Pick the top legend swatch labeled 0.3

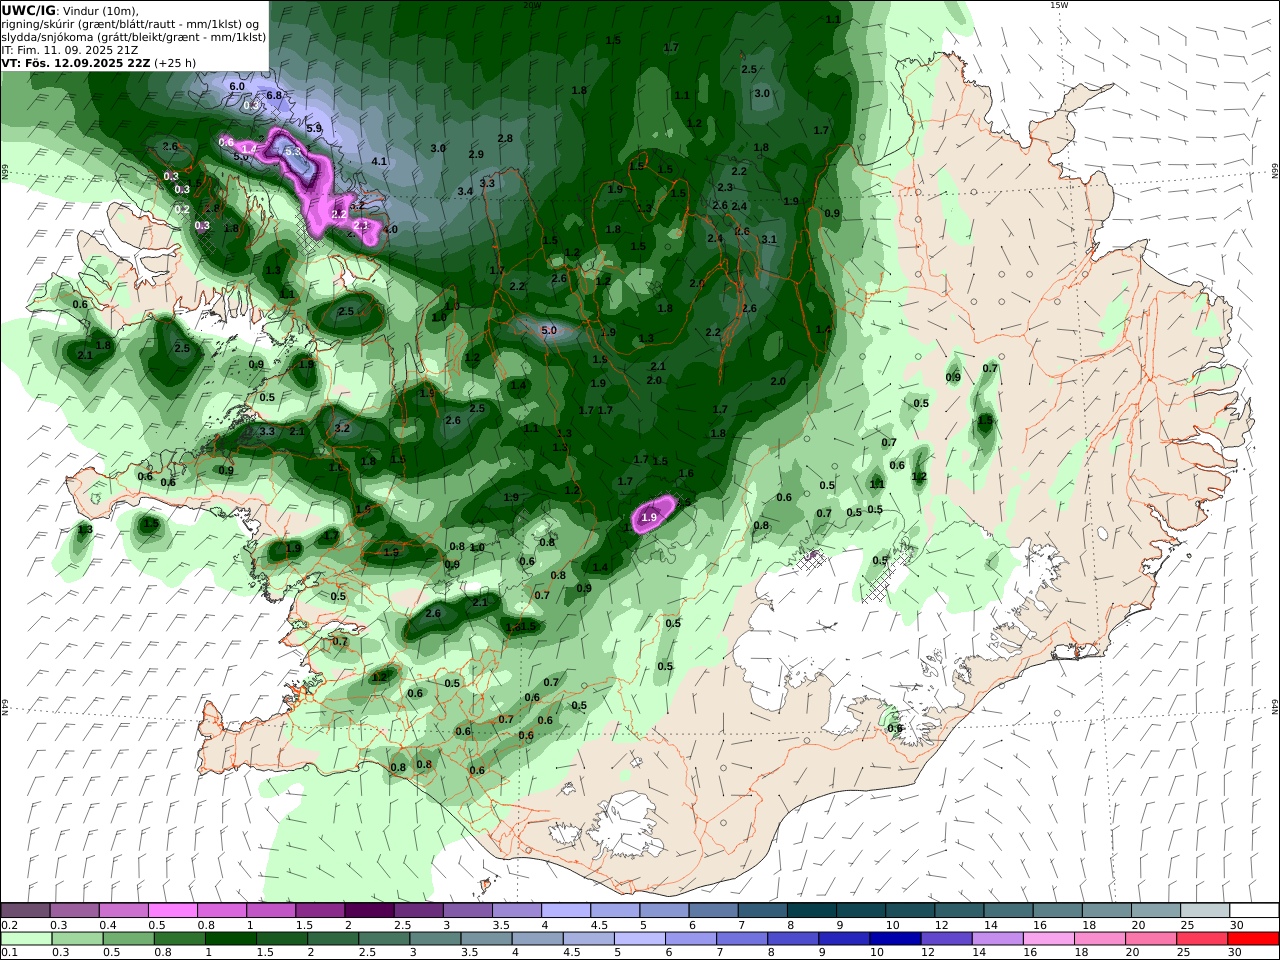(x=74, y=910)
